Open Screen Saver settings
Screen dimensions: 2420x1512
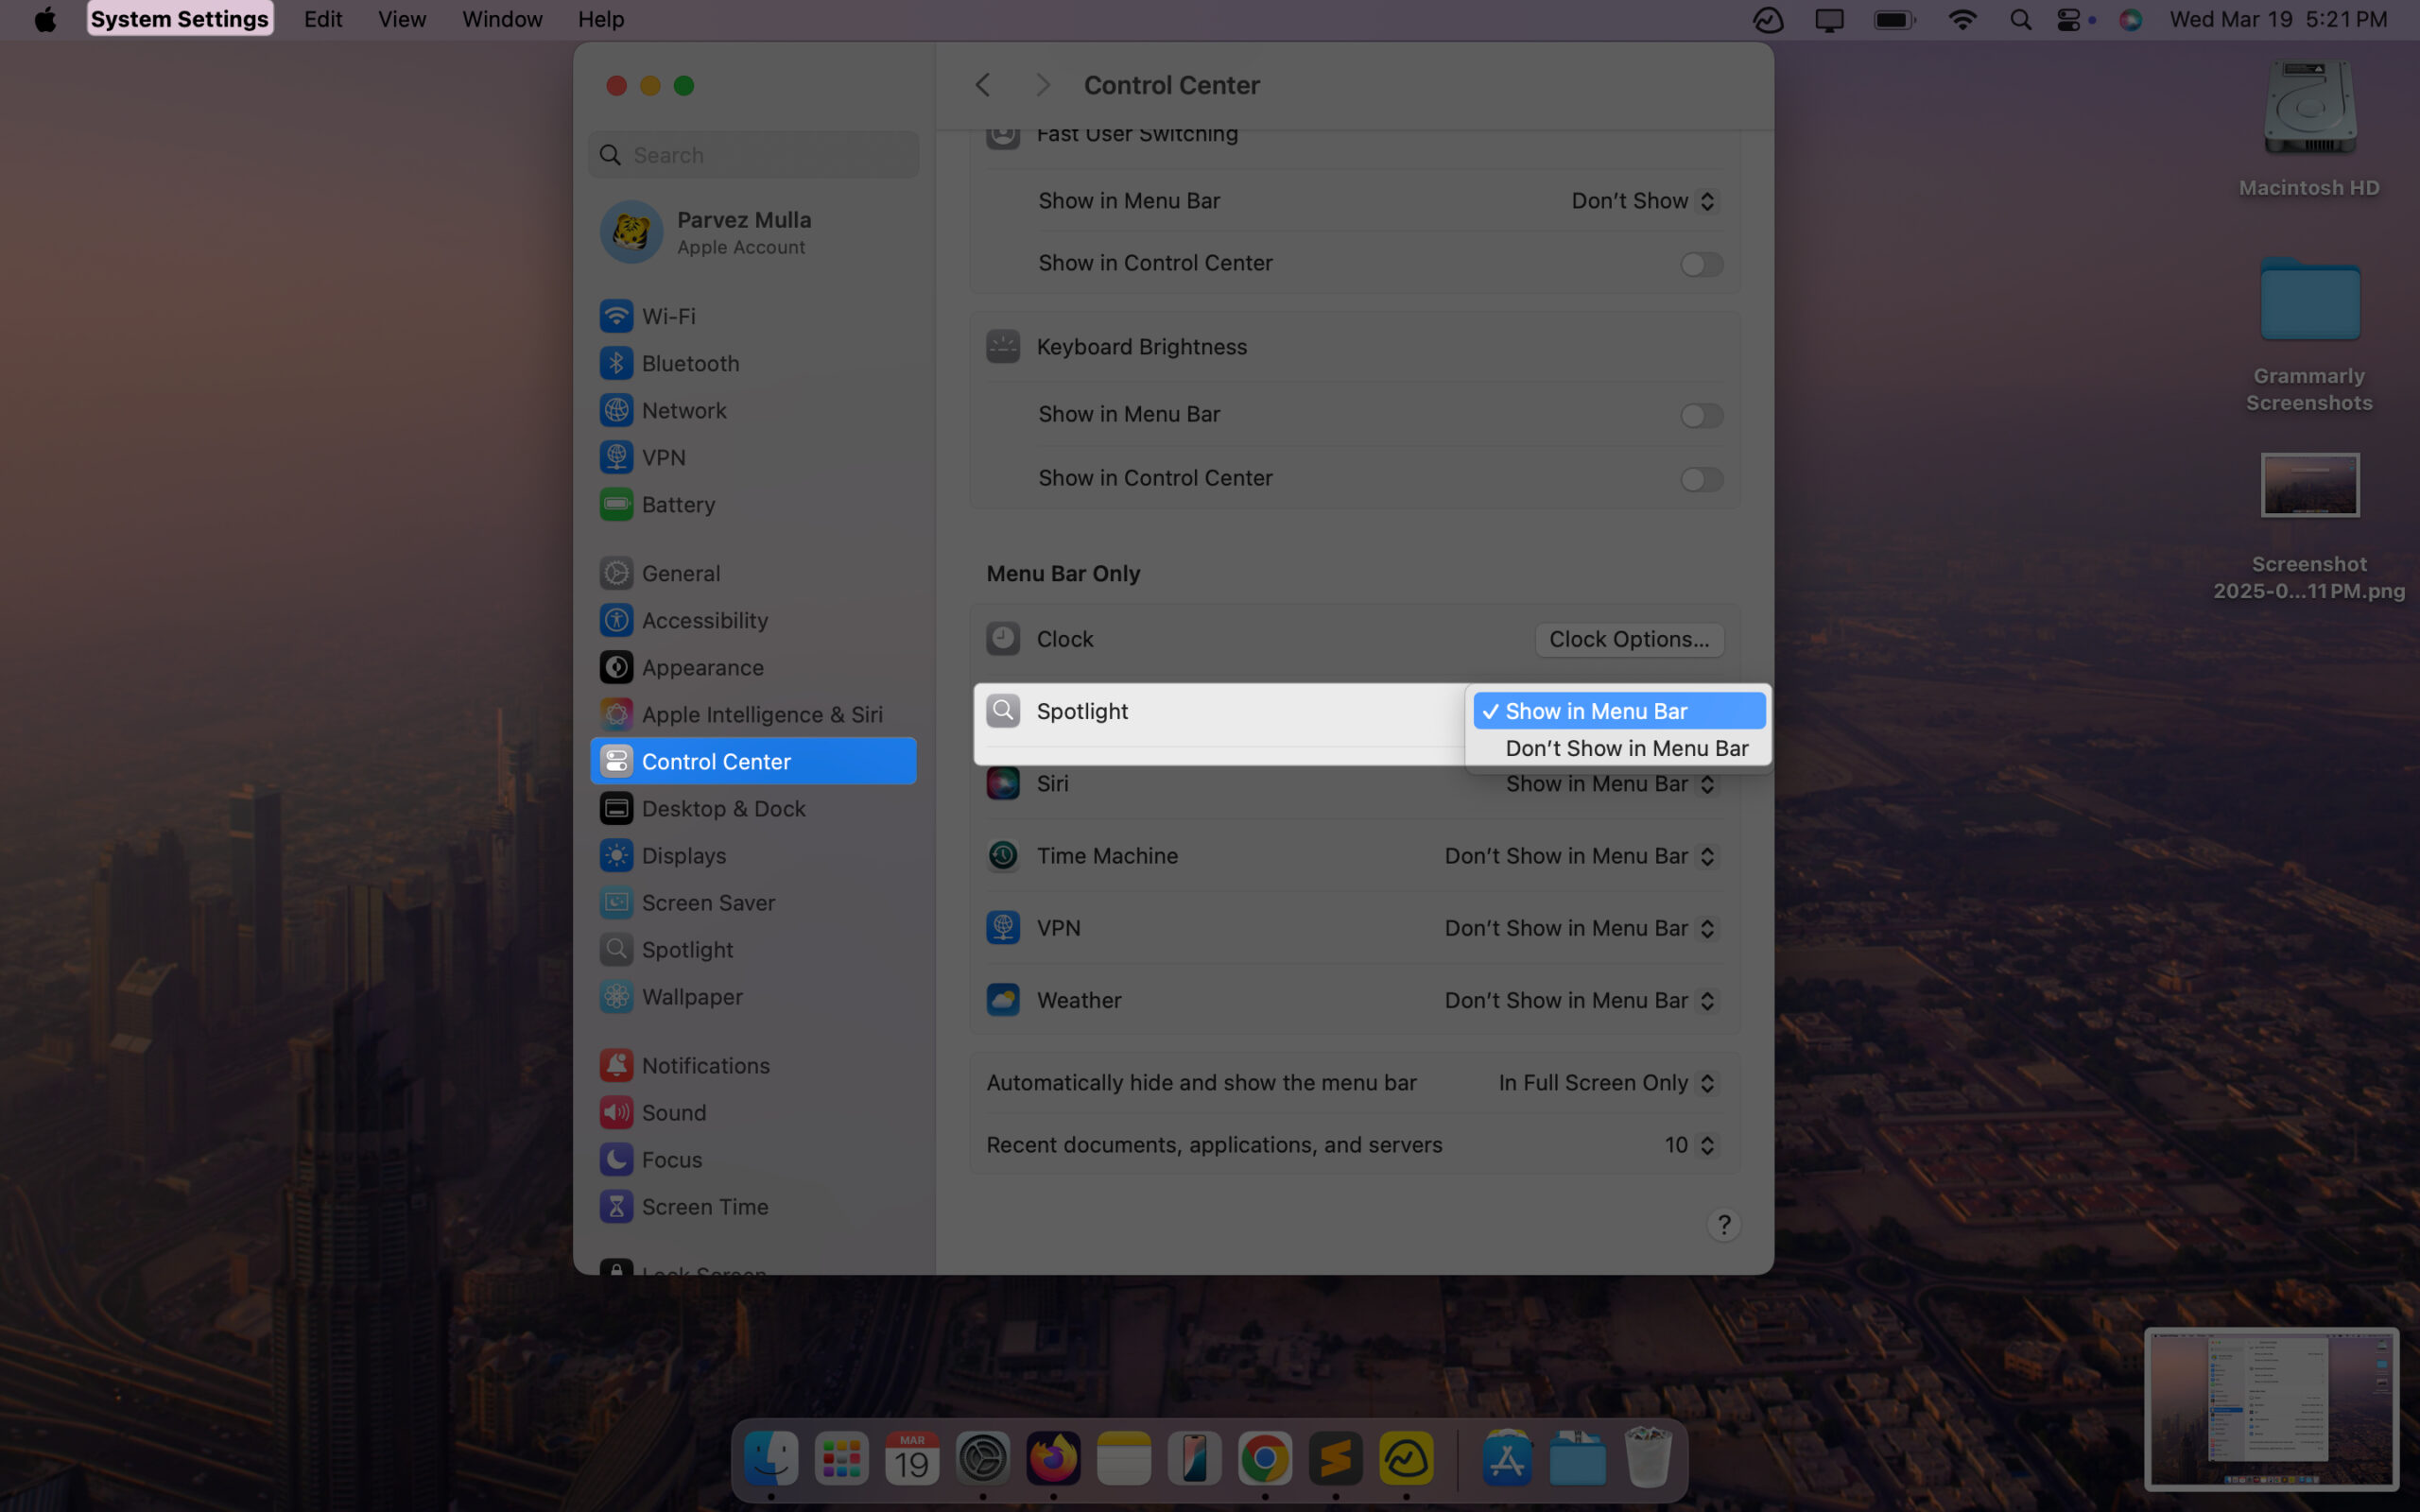tap(708, 902)
